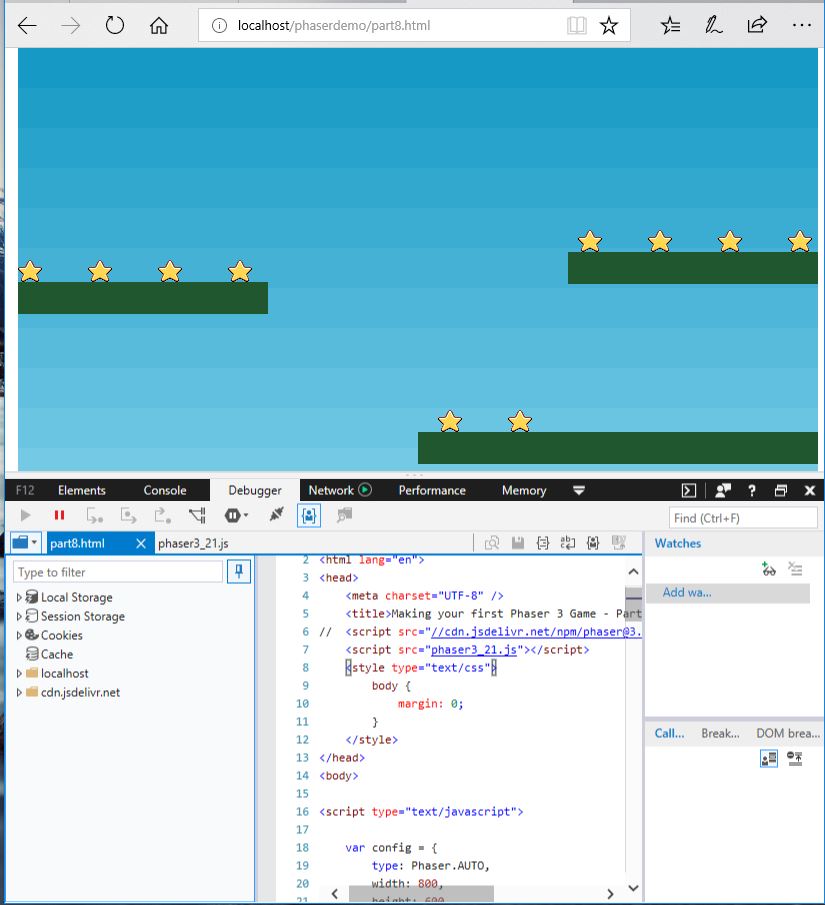Click the browser Refresh icon
The height and width of the screenshot is (905, 825).
(114, 25)
